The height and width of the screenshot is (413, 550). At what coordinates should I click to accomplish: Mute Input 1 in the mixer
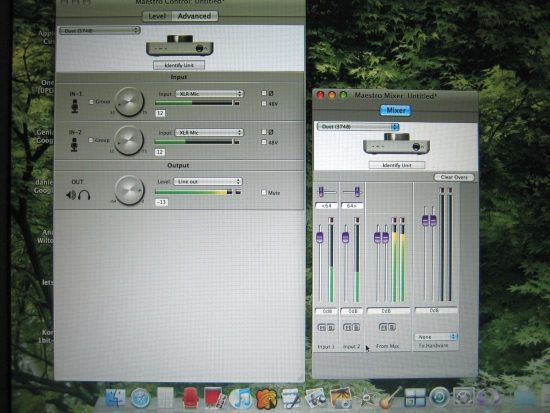tap(322, 327)
